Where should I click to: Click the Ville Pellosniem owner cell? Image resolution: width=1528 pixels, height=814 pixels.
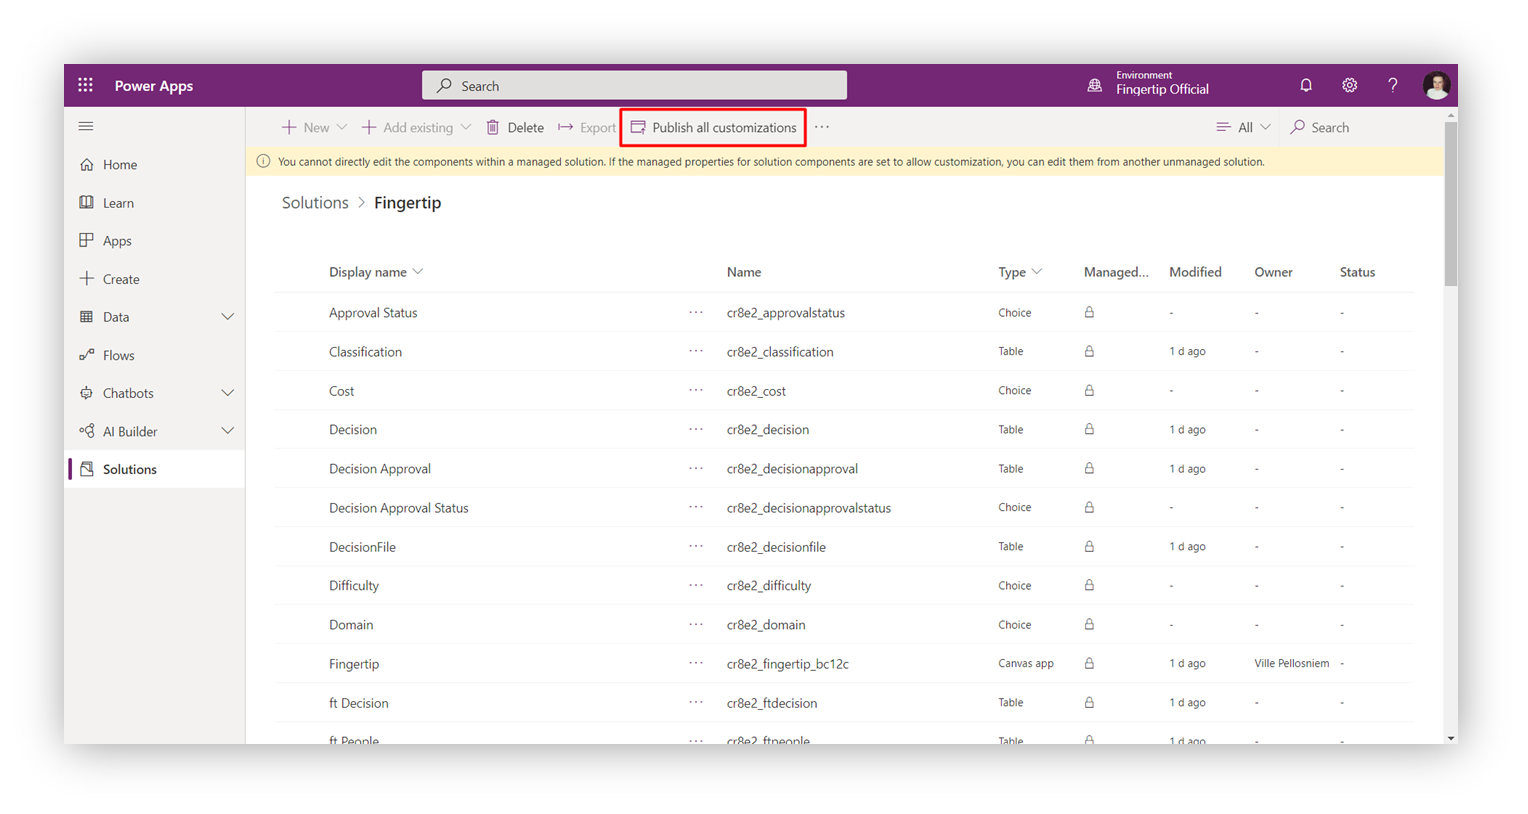click(x=1292, y=663)
